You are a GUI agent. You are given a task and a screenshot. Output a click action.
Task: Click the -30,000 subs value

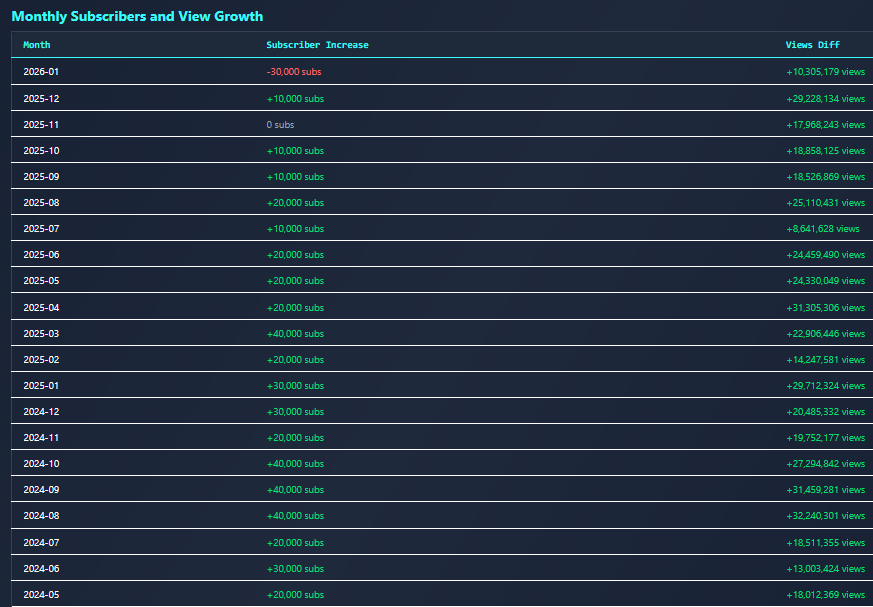coord(294,72)
